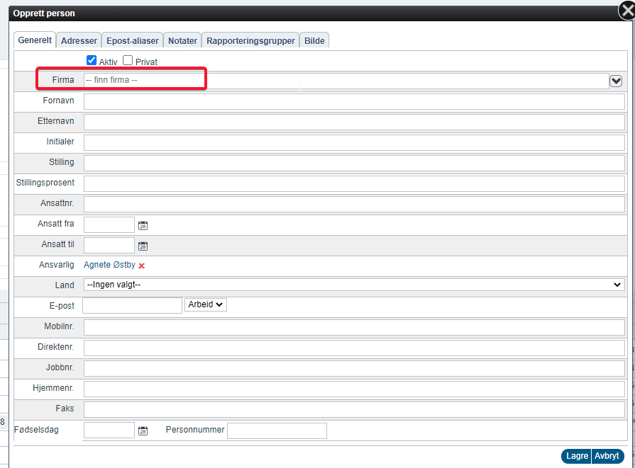635x468 pixels.
Task: Open the Land country dropdown
Action: 354,285
